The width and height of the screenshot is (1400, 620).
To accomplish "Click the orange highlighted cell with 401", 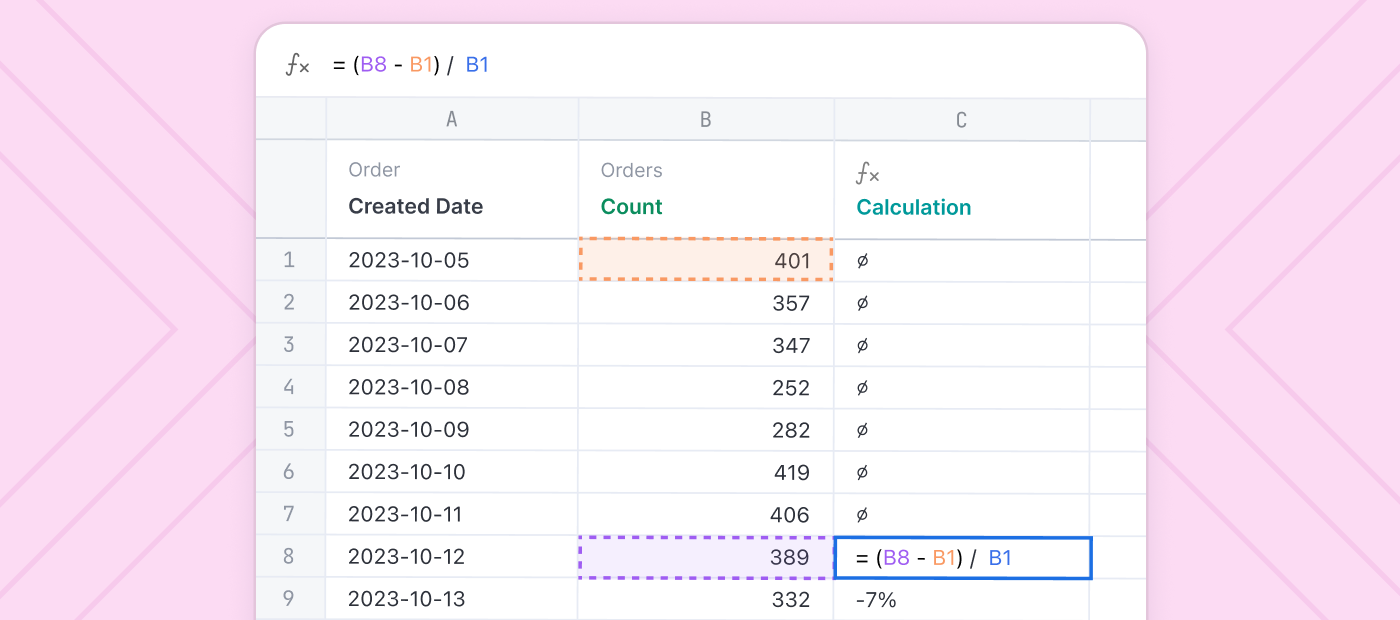I will tap(706, 260).
